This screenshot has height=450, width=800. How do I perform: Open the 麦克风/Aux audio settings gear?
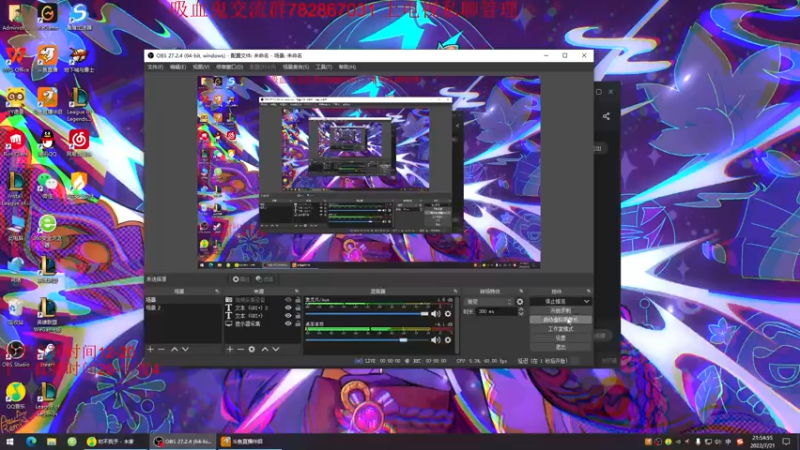tap(448, 314)
